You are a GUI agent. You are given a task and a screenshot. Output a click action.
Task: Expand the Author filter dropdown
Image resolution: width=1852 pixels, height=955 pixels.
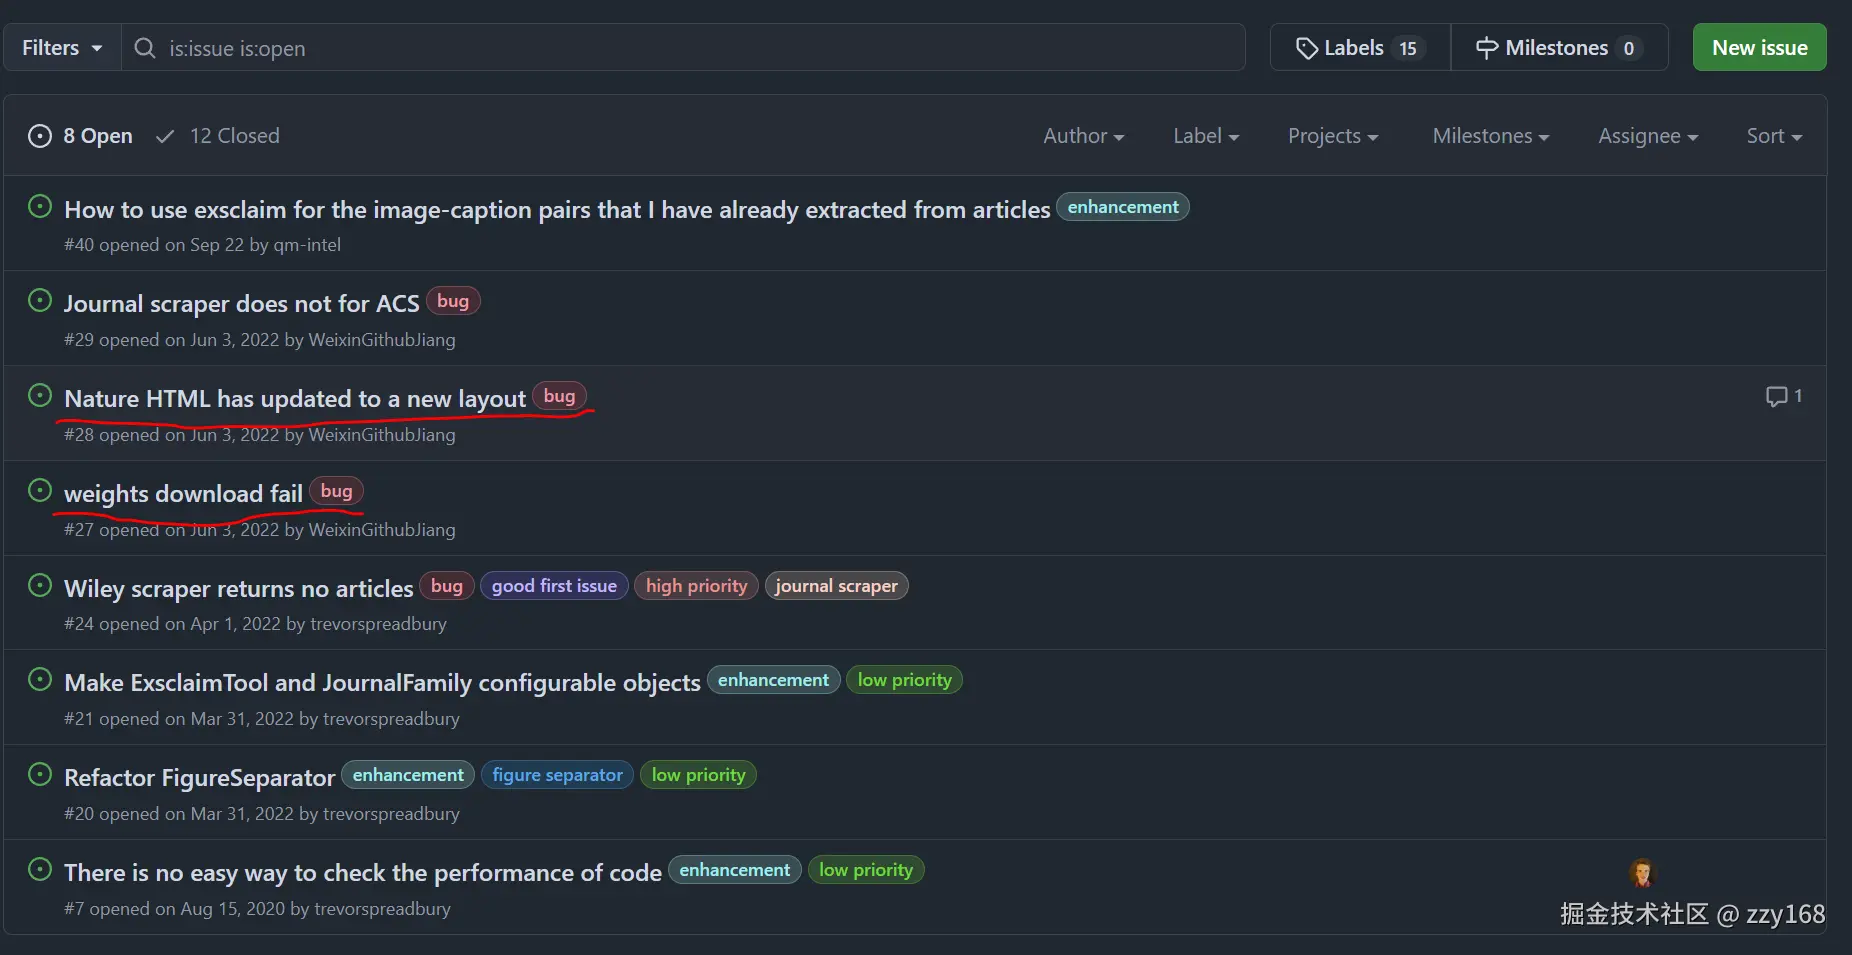tap(1083, 136)
